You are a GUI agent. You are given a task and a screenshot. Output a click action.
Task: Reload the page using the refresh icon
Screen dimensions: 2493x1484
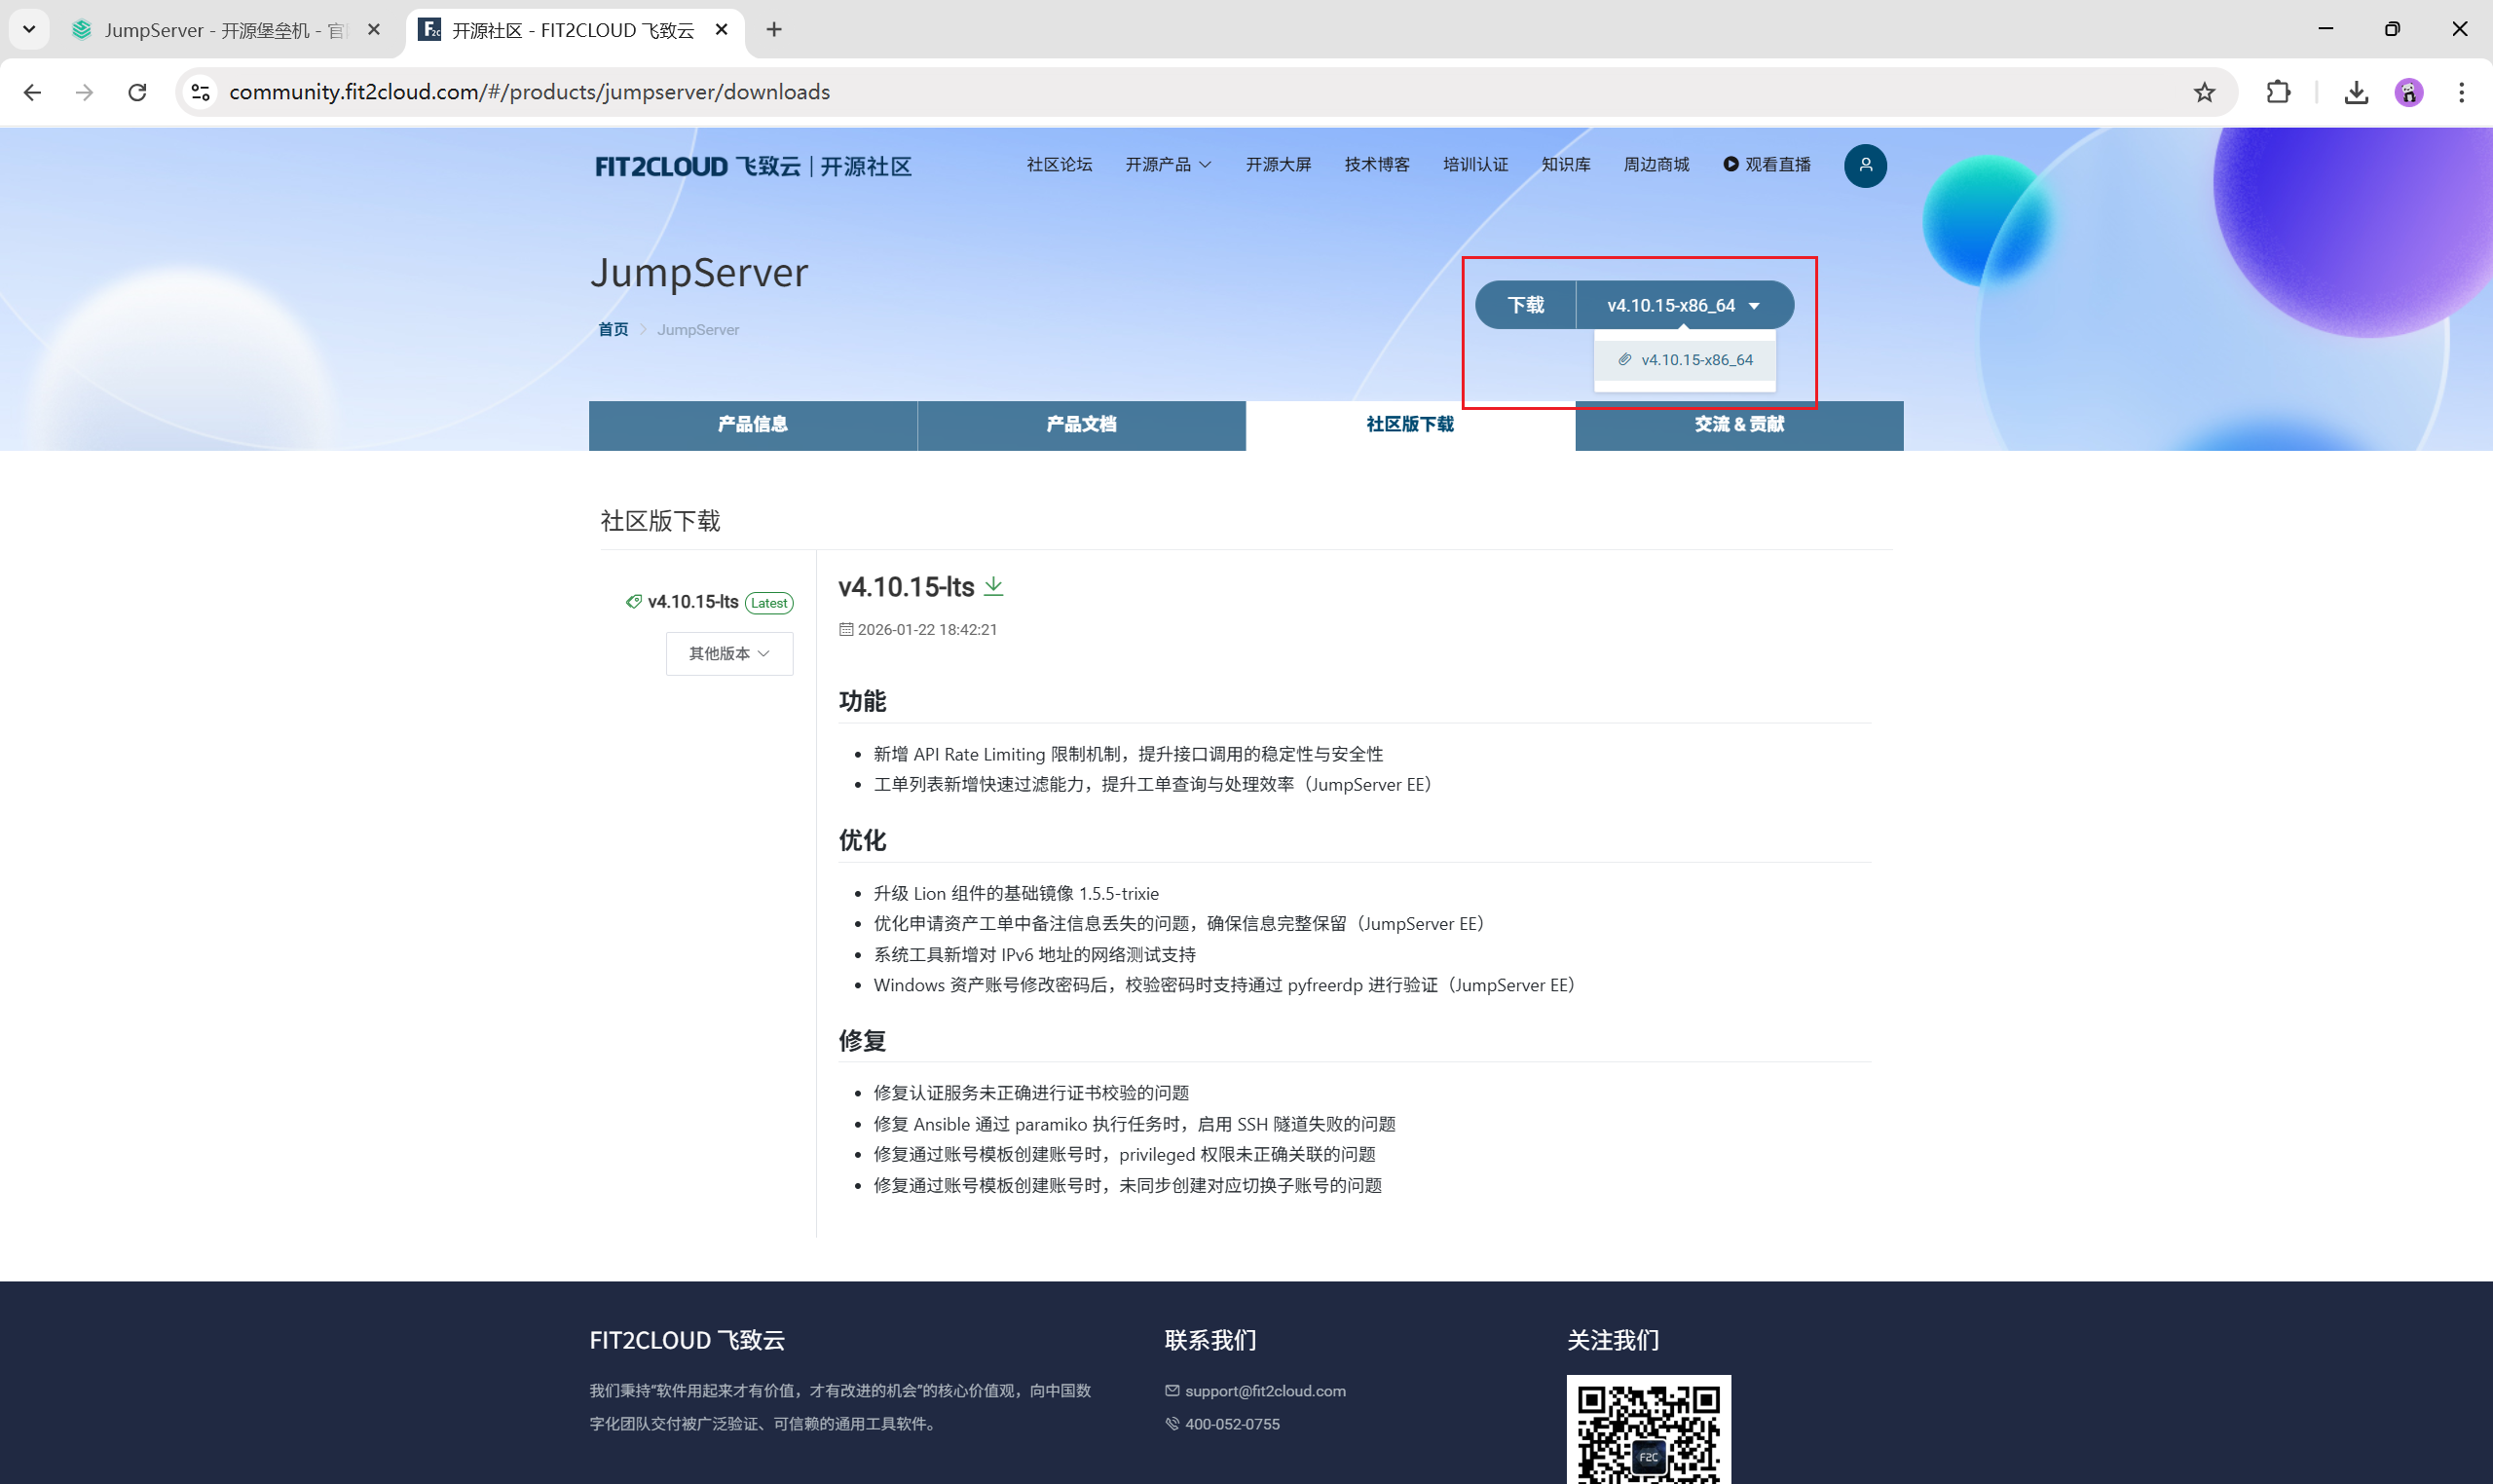tap(137, 92)
